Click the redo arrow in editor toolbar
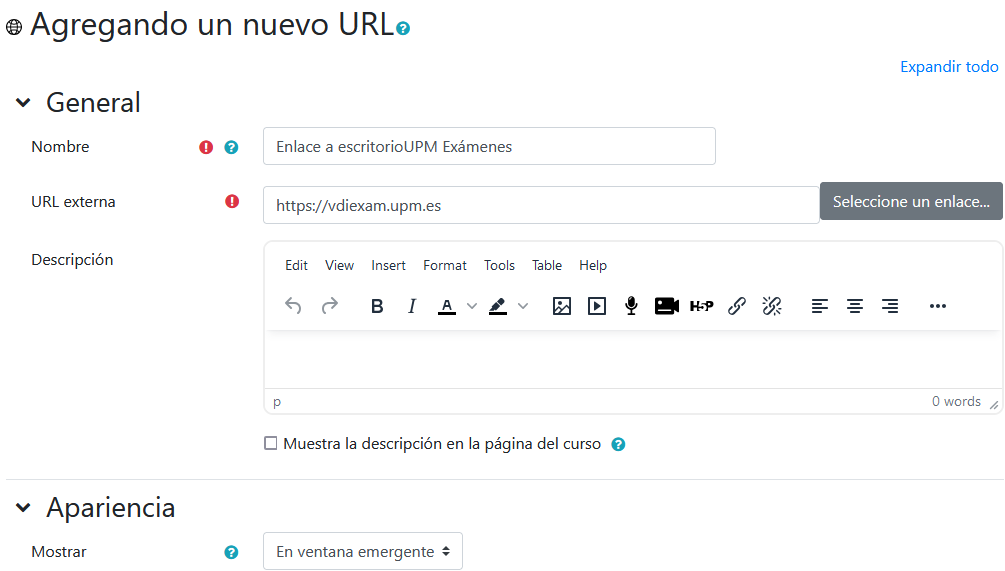 [x=329, y=306]
